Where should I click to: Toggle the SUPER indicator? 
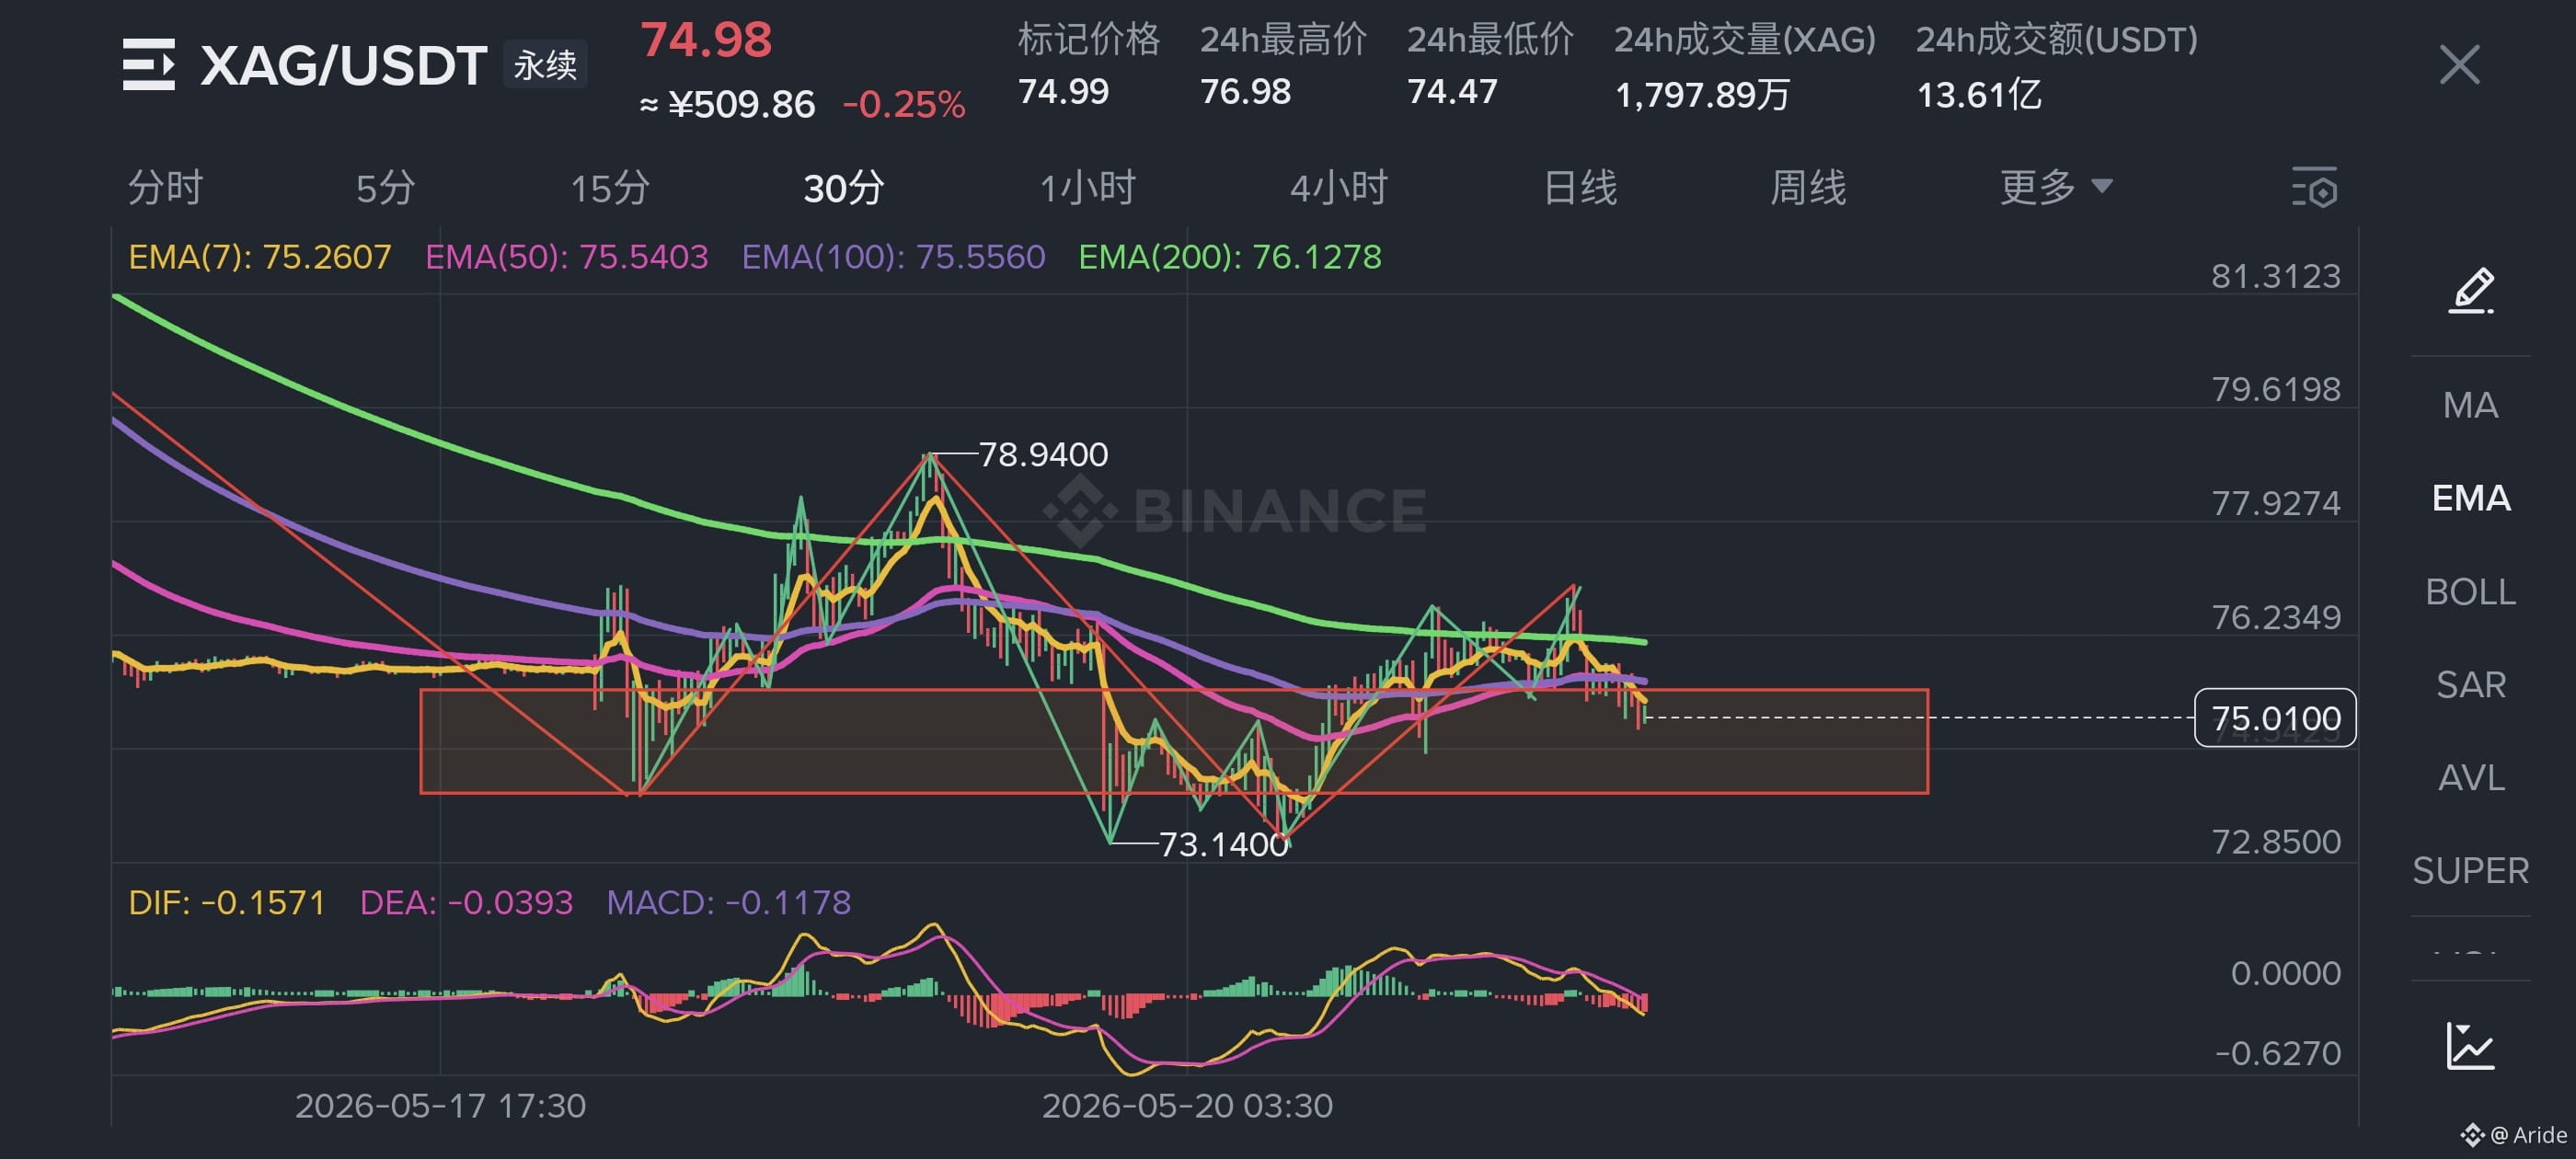(2471, 871)
